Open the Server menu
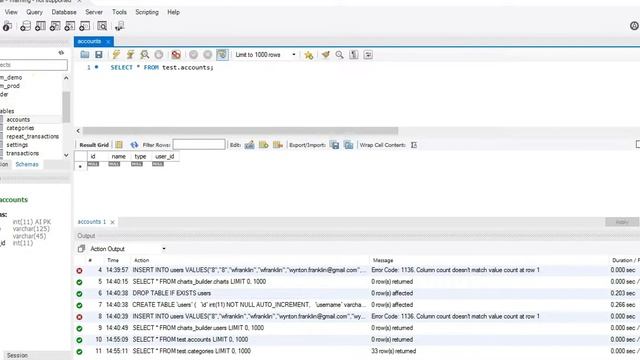 point(94,12)
